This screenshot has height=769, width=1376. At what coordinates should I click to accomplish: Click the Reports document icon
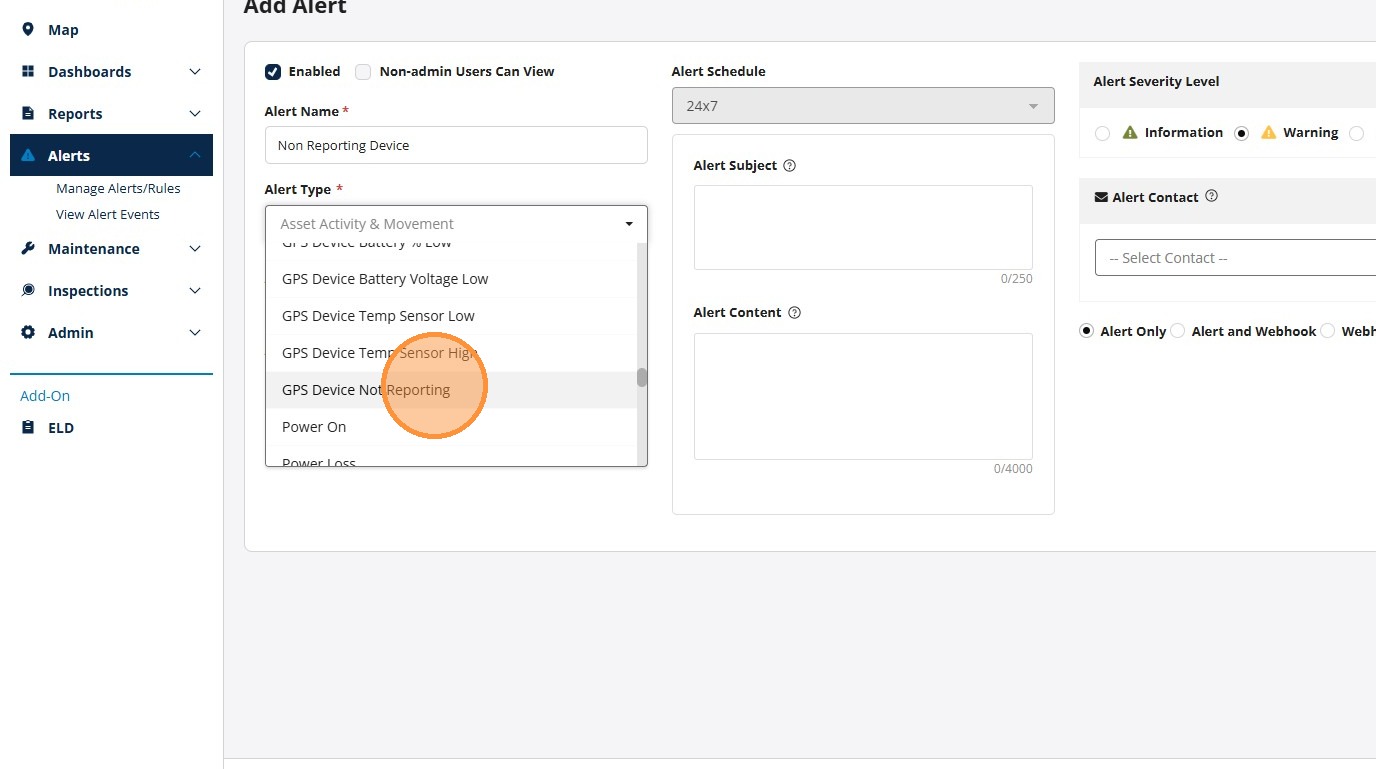click(x=28, y=114)
